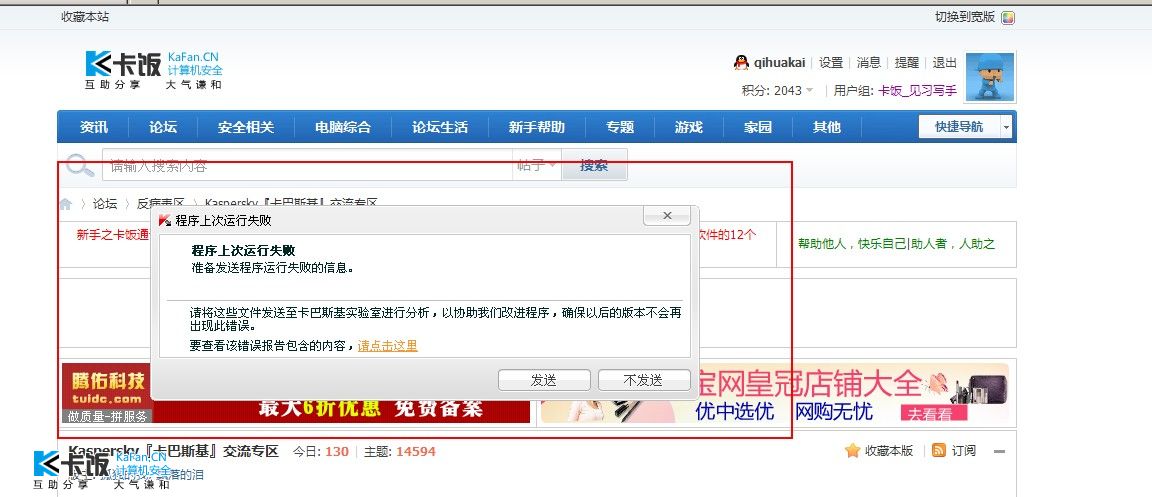
Task: Click the 切换到宽版 link
Action: pyautogui.click(x=965, y=17)
